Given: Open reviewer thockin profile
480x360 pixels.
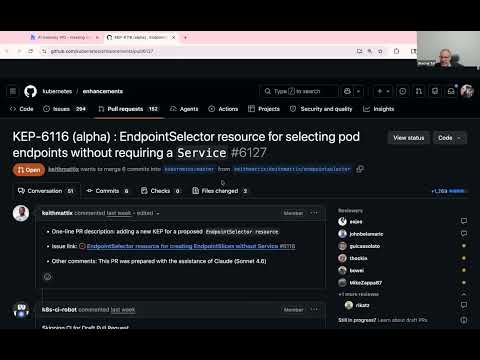Looking at the screenshot, I should coord(358,258).
